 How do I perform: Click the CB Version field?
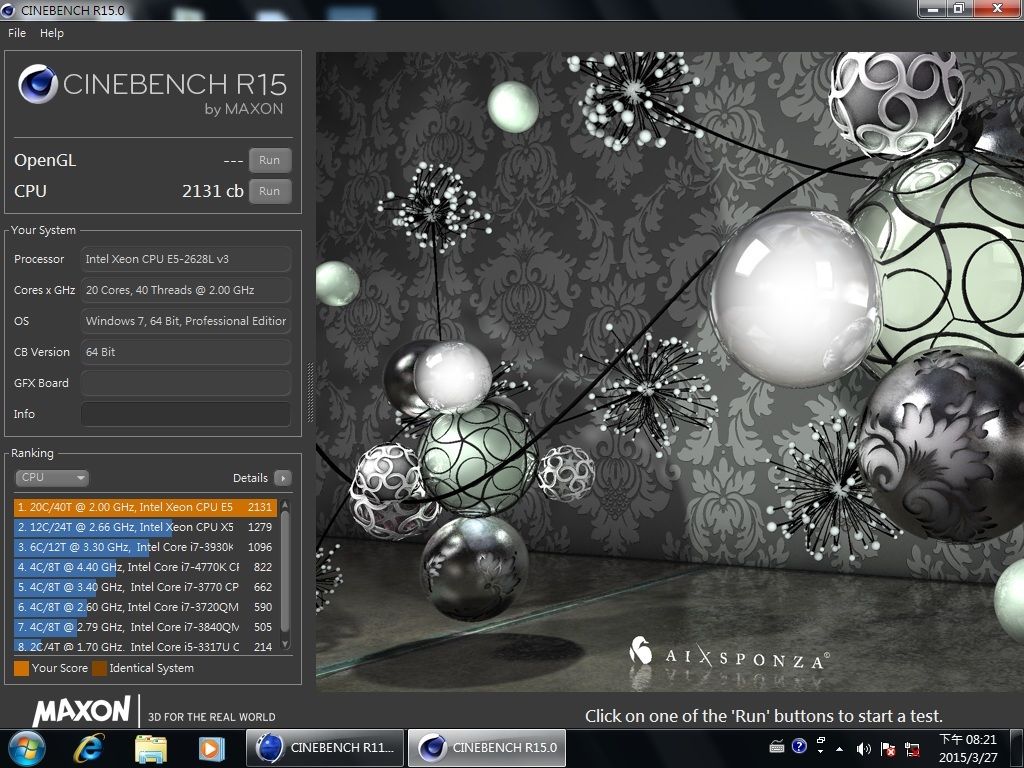pyautogui.click(x=185, y=352)
